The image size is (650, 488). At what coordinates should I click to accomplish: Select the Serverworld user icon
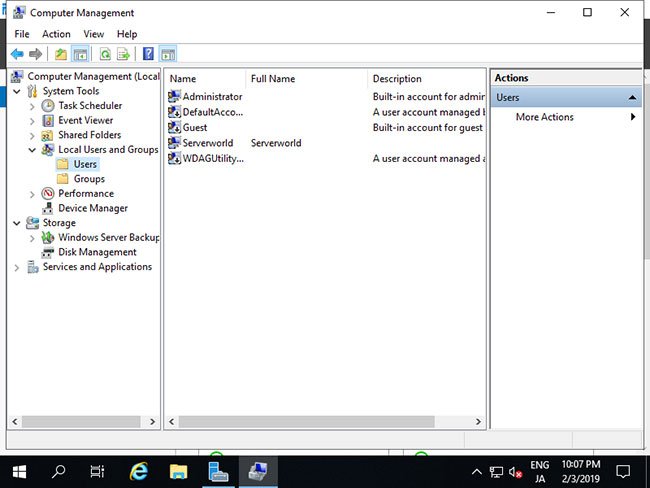174,143
